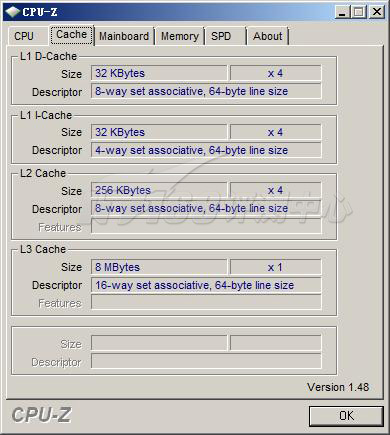Viewport: 390px width, 435px height.
Task: Open the SPD tab
Action: tap(221, 36)
